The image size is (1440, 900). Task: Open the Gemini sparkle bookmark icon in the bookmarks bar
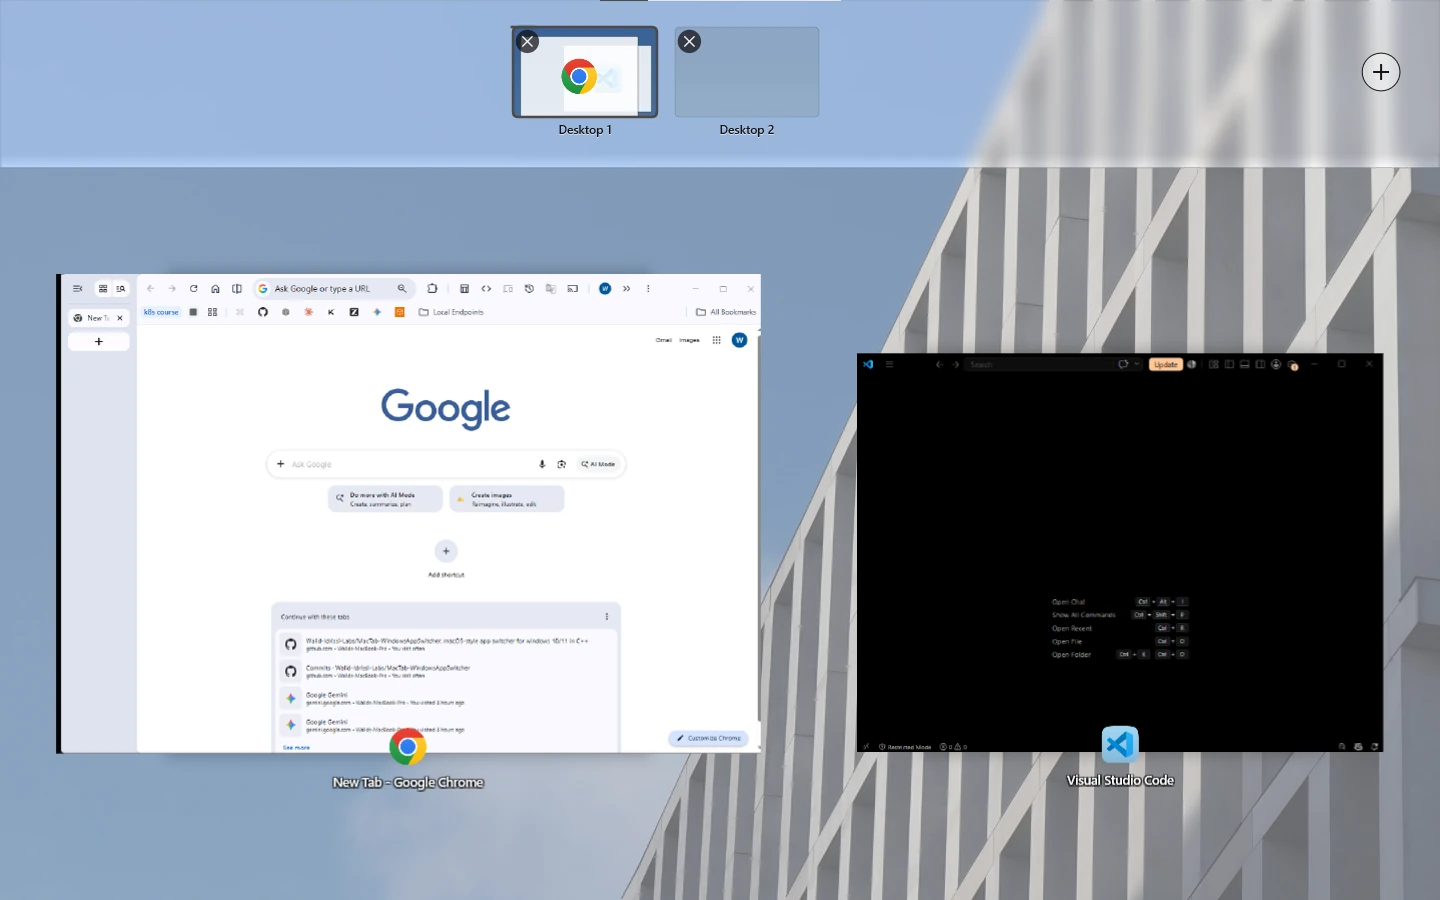(x=377, y=312)
